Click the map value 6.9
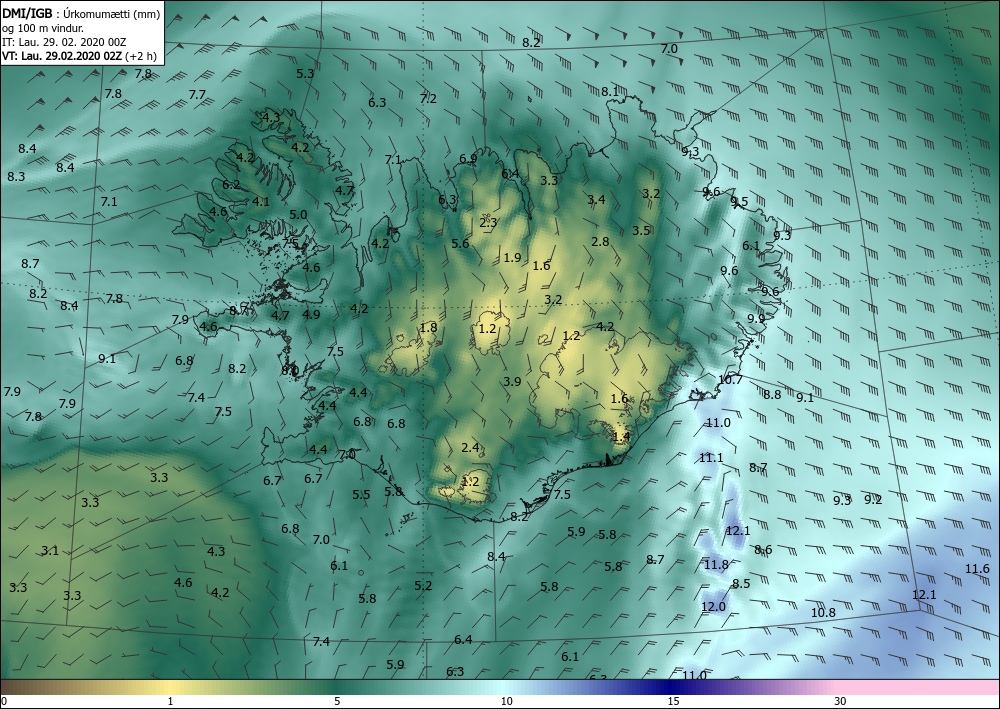Image resolution: width=1000 pixels, height=709 pixels. point(468,159)
